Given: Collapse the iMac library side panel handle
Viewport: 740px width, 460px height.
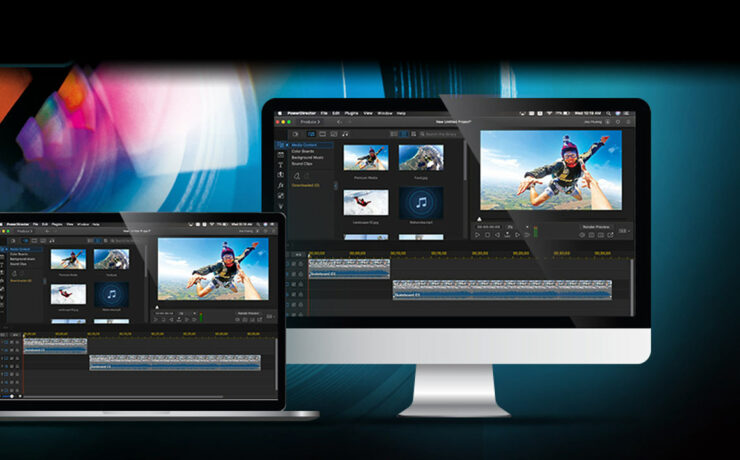Looking at the screenshot, I should point(336,185).
